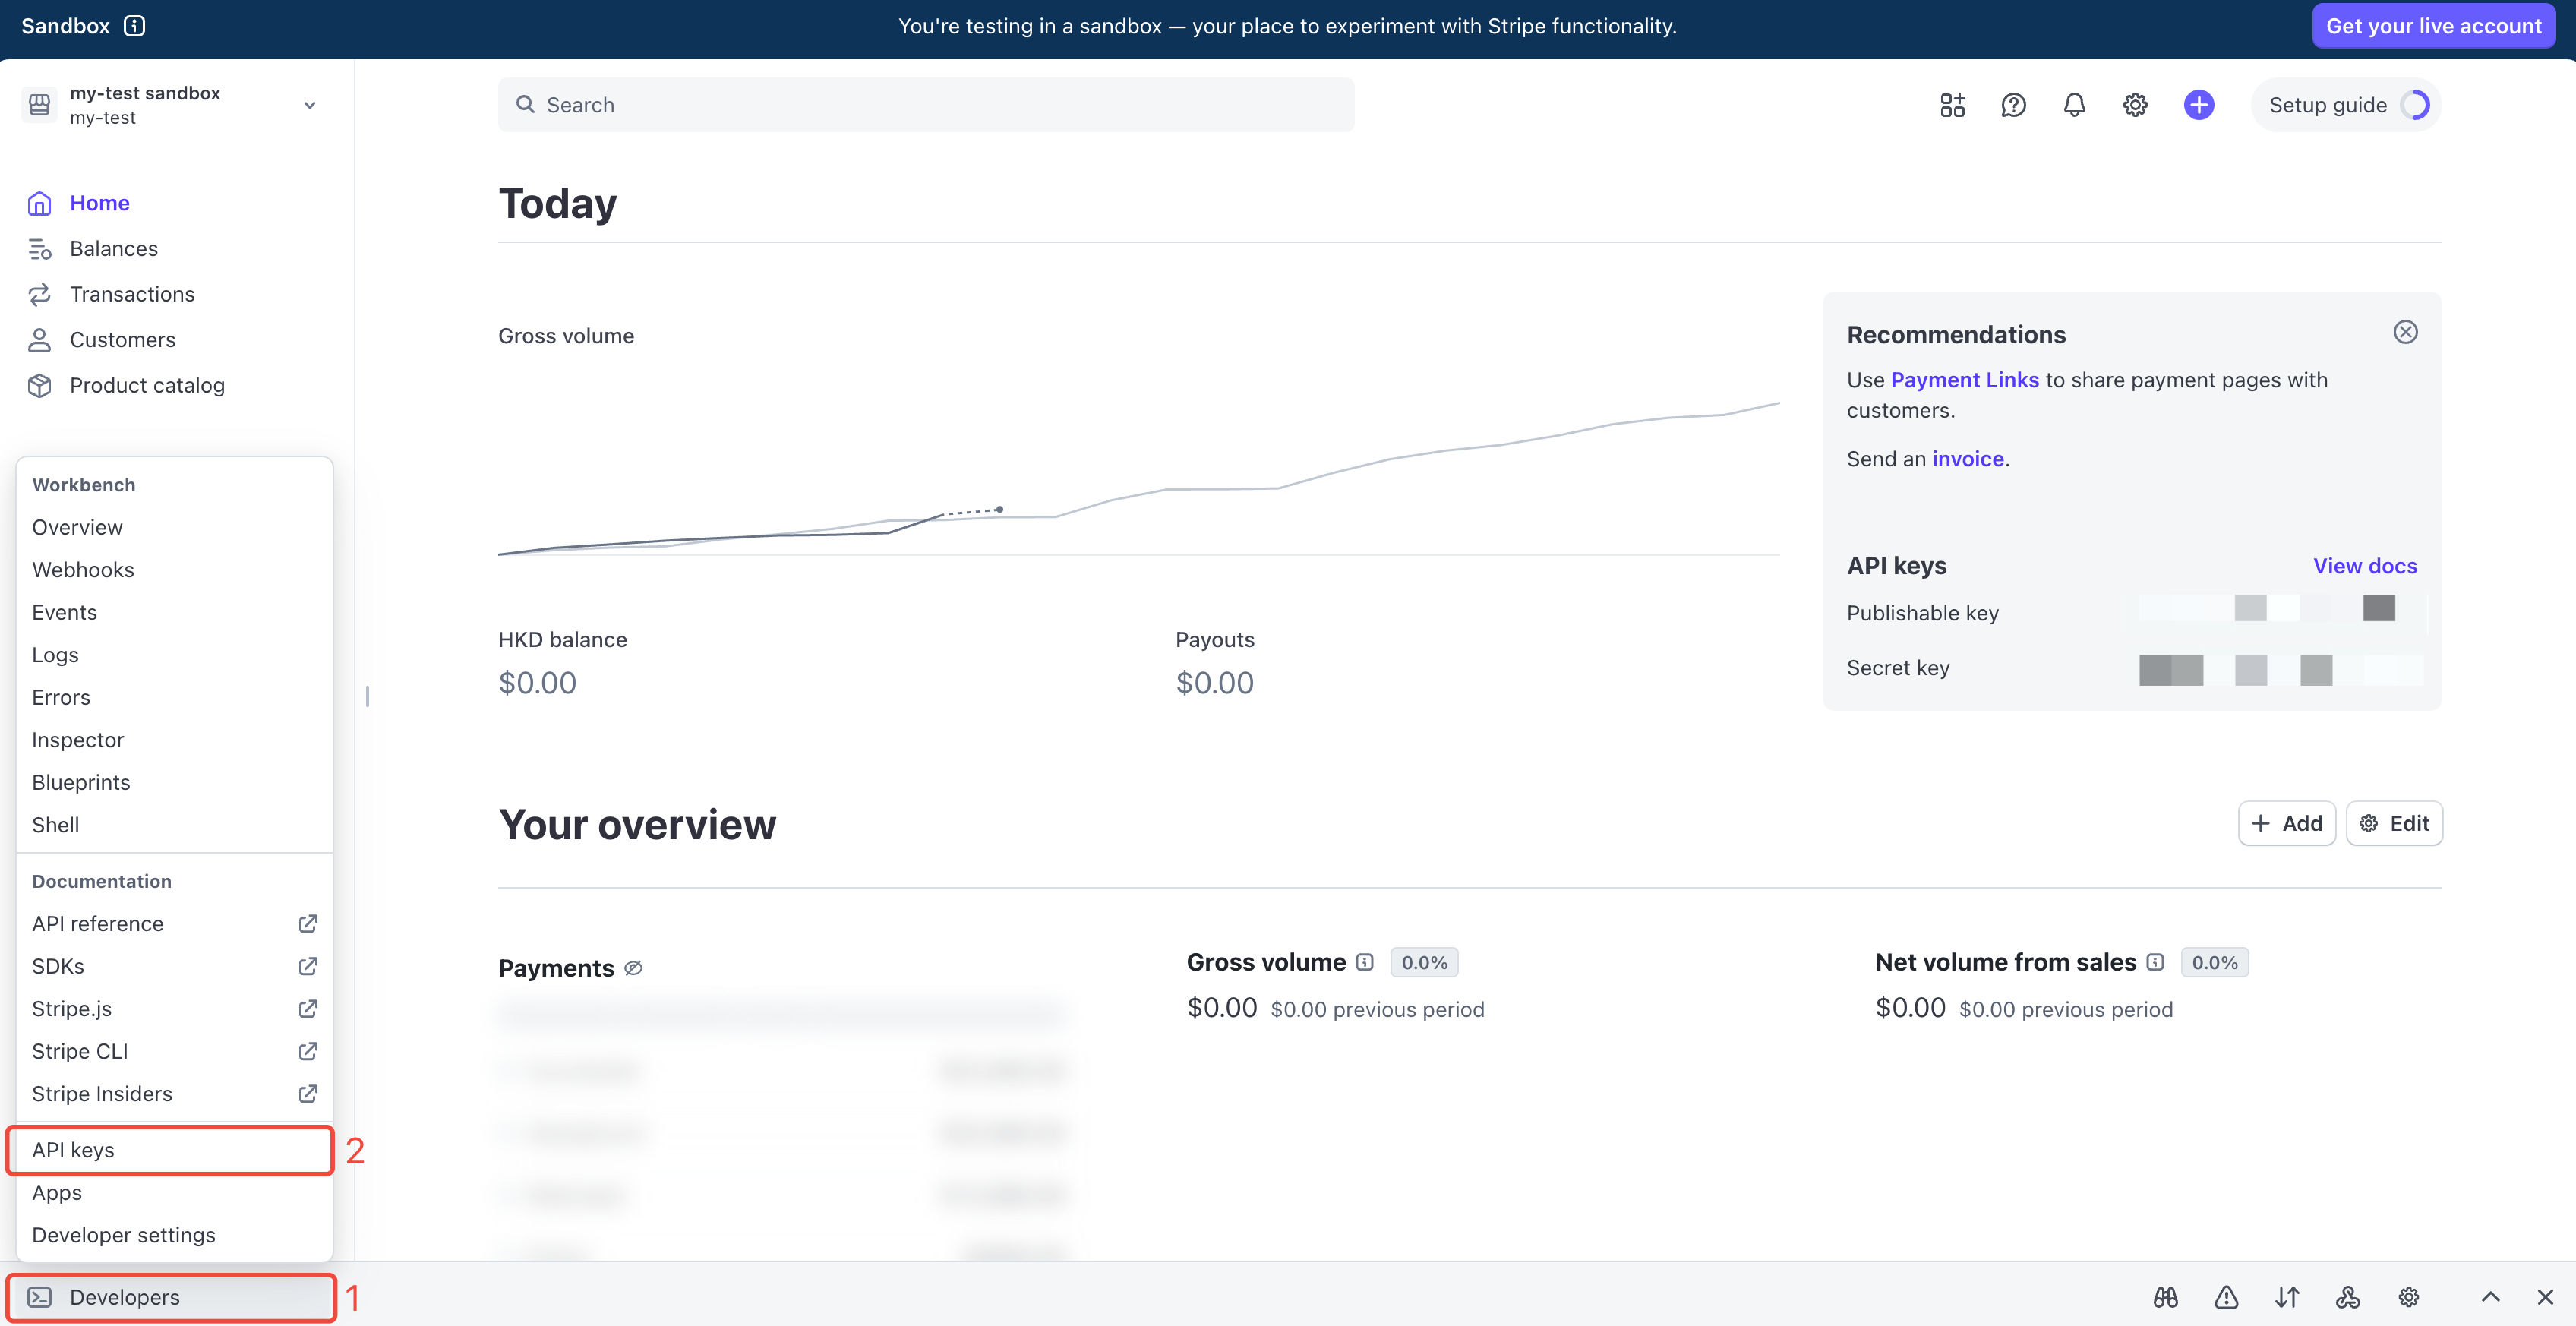The image size is (2576, 1326).
Task: Follow the Payment Links link
Action: click(1964, 380)
